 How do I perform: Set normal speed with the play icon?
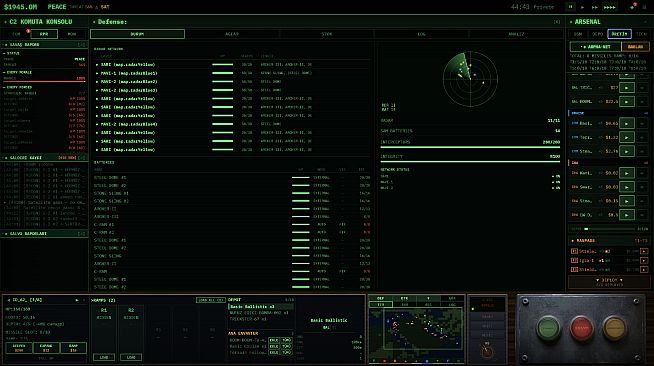[583, 7]
